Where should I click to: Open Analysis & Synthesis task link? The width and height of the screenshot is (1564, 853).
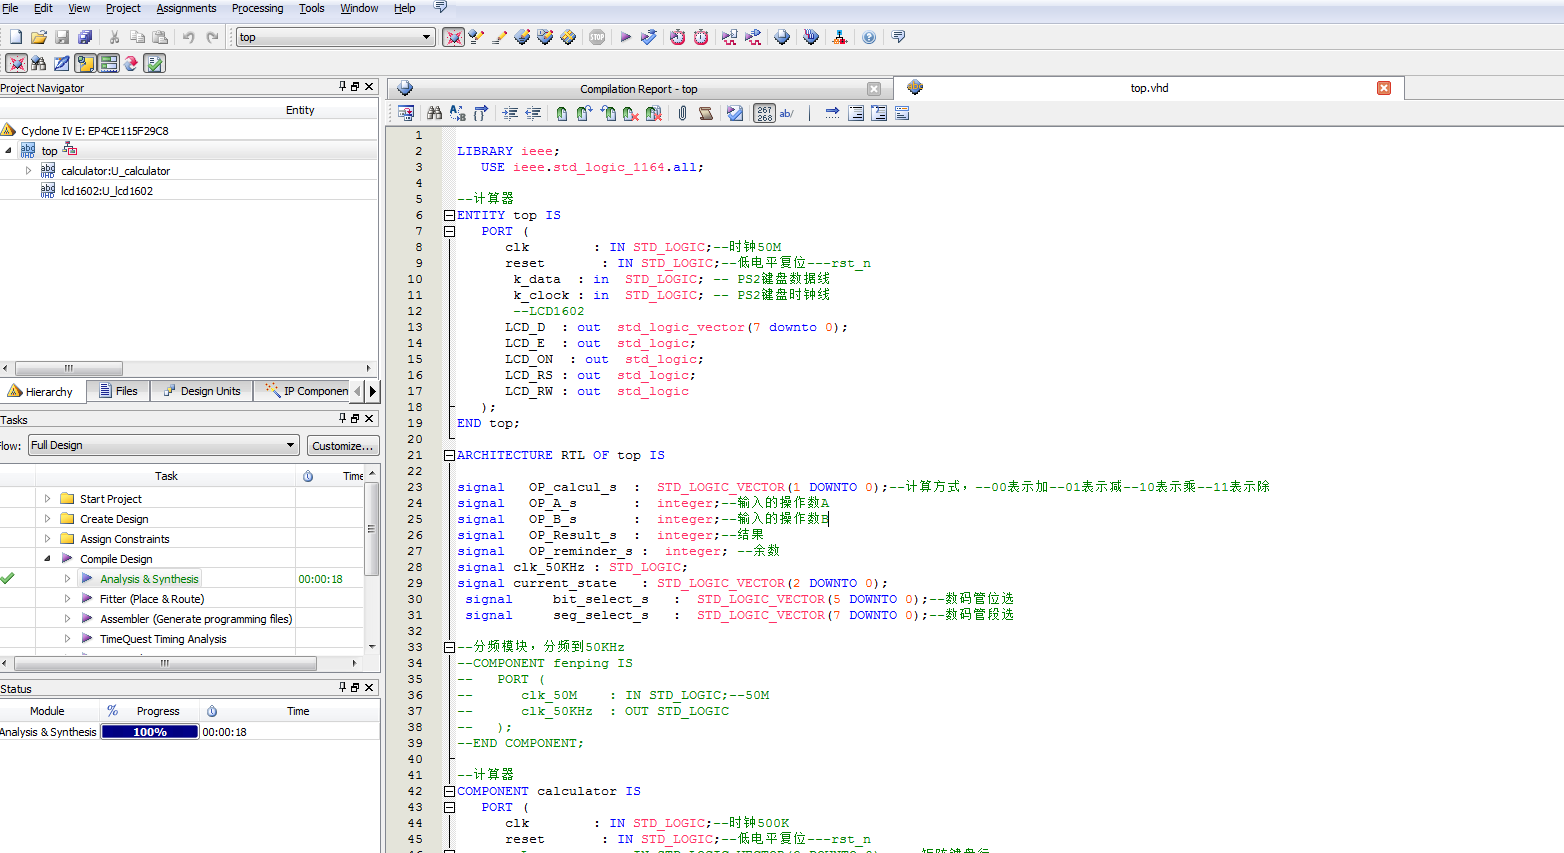point(149,579)
